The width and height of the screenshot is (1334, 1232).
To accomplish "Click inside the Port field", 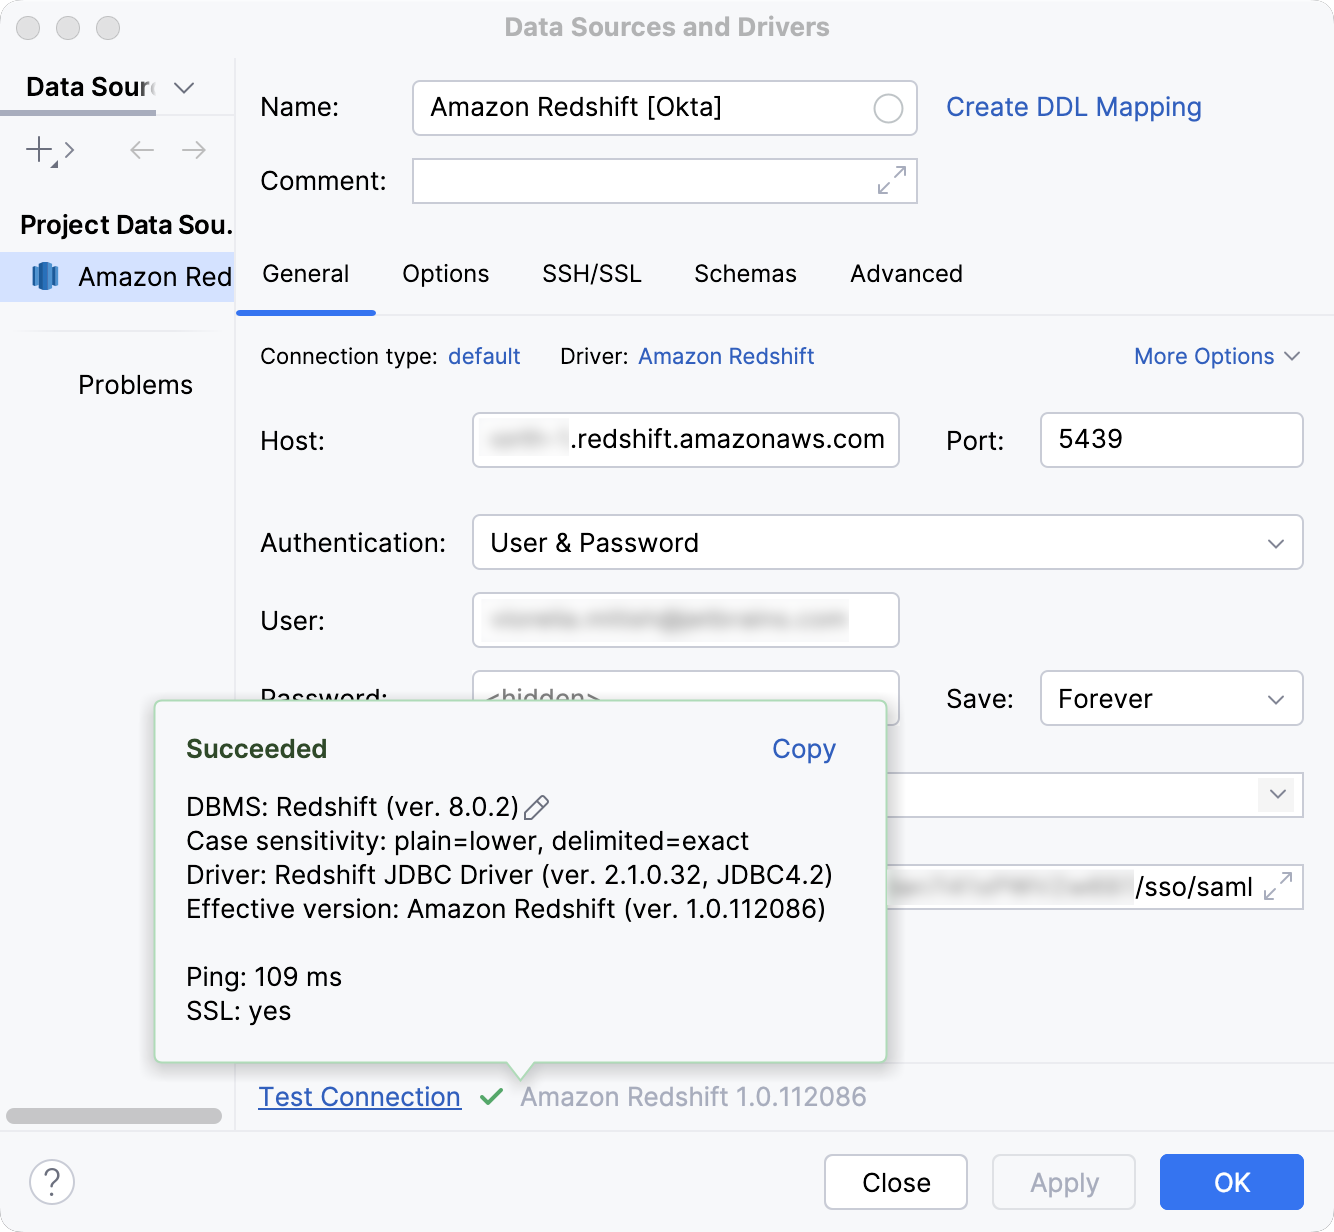I will (x=1170, y=440).
